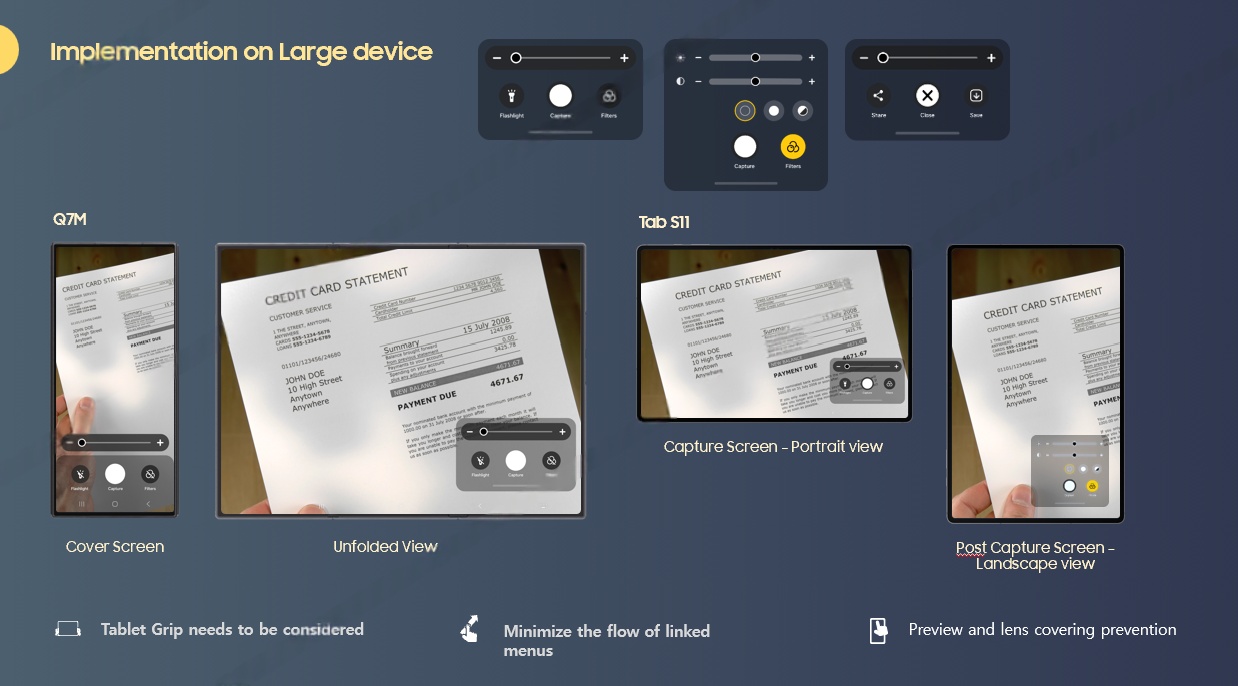Screen dimensions: 1238x686
Task: Click the Unfolded View document preview
Action: [400, 381]
